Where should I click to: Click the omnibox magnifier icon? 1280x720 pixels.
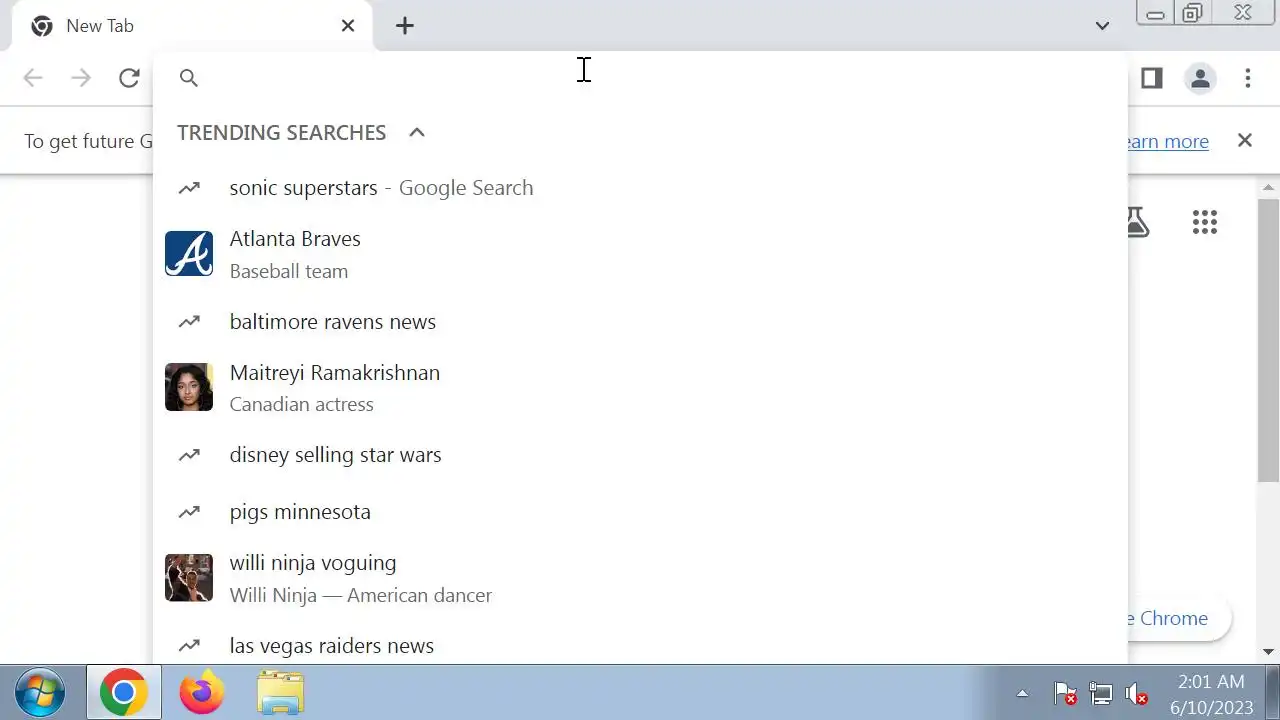point(189,78)
